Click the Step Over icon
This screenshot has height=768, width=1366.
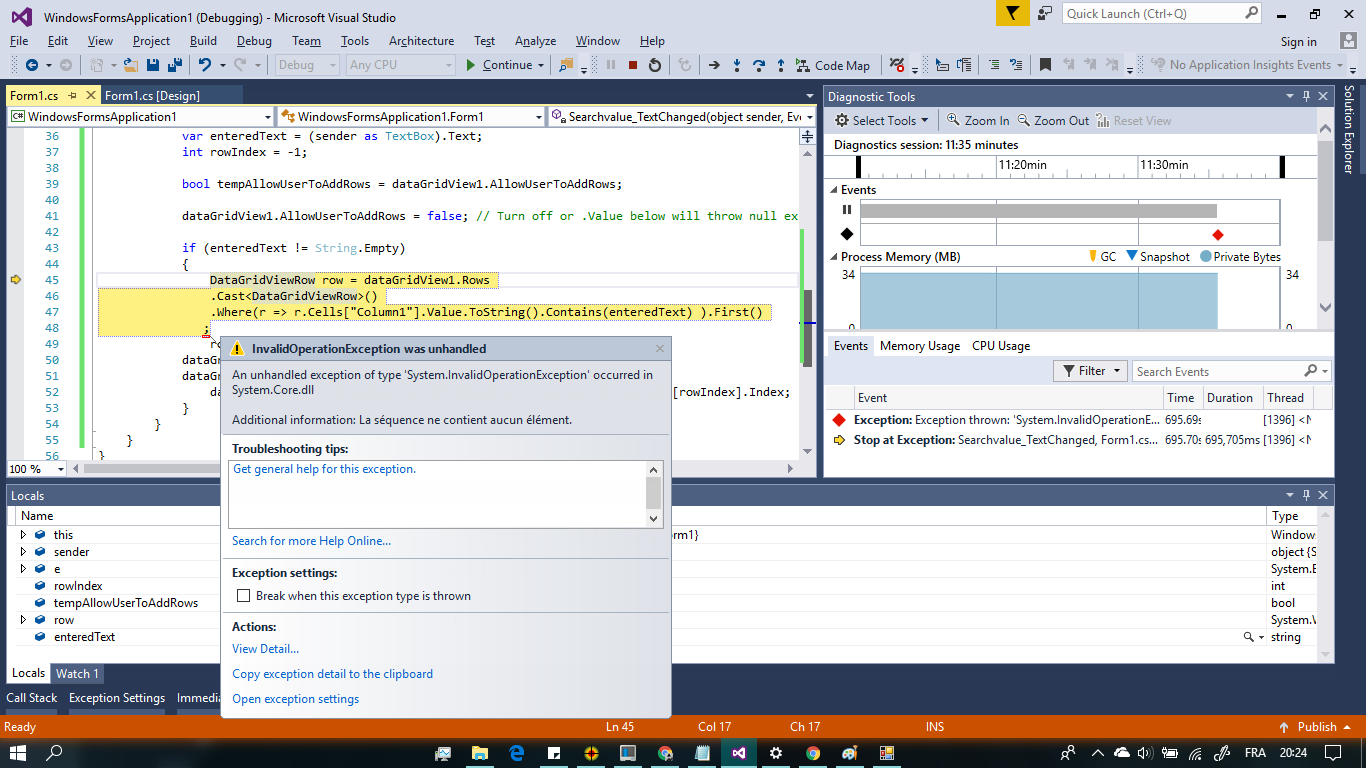tap(759, 65)
